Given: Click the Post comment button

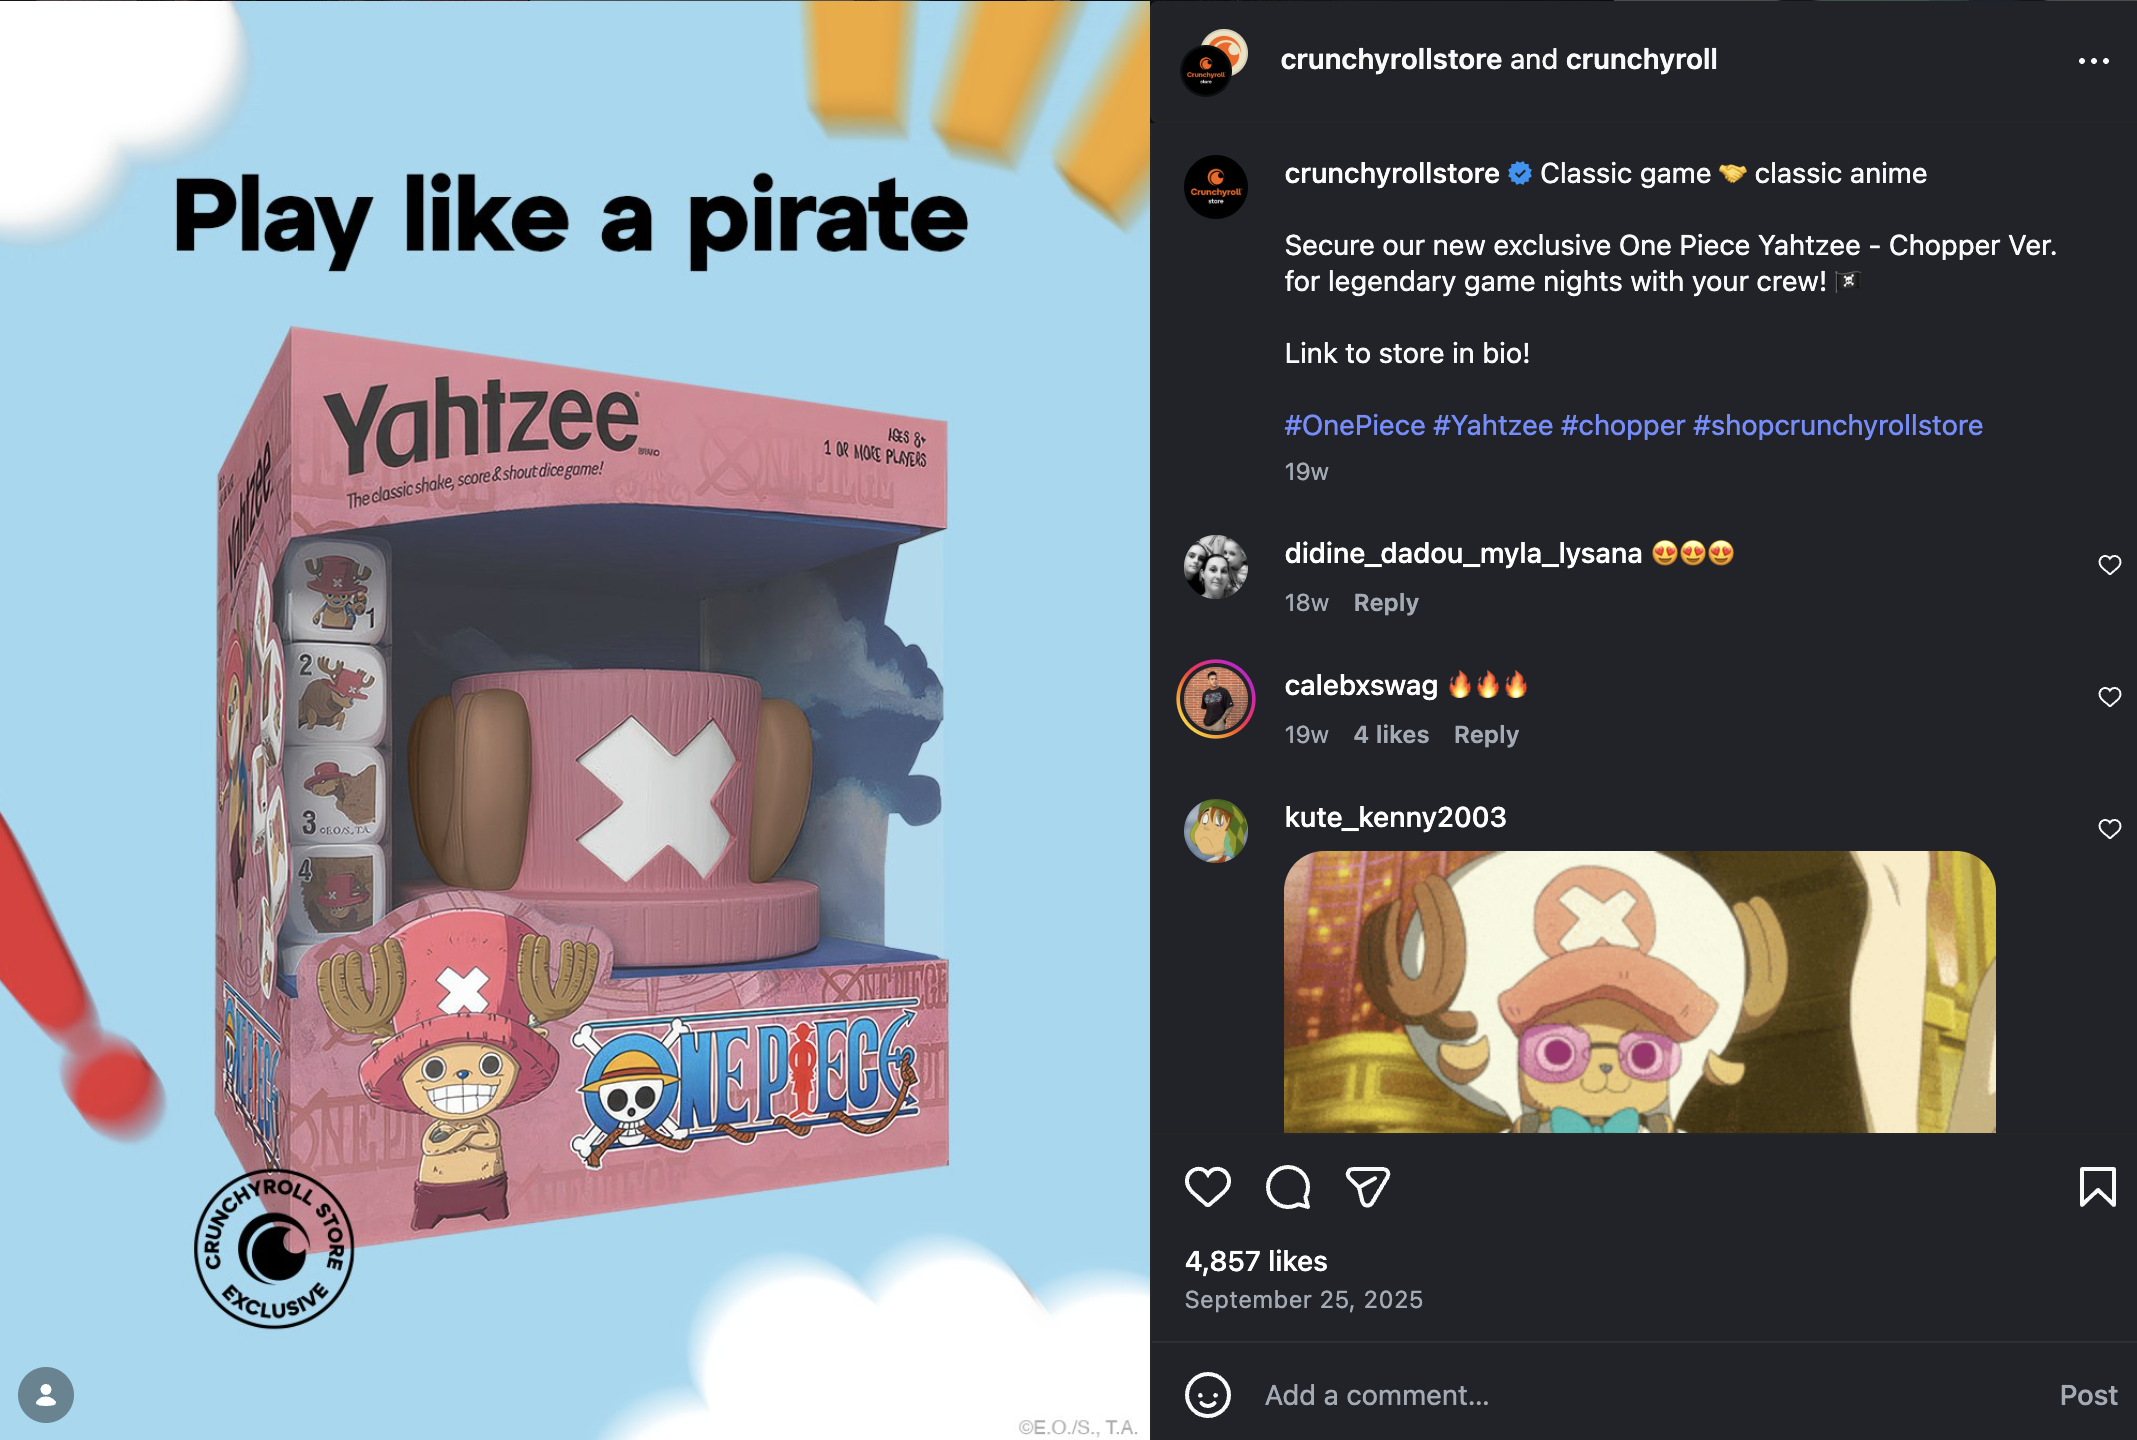Looking at the screenshot, I should 2088,1395.
